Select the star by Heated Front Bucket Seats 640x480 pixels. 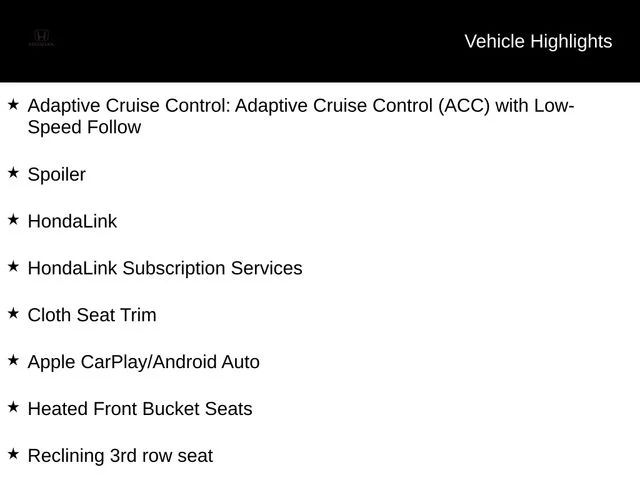[13, 407]
